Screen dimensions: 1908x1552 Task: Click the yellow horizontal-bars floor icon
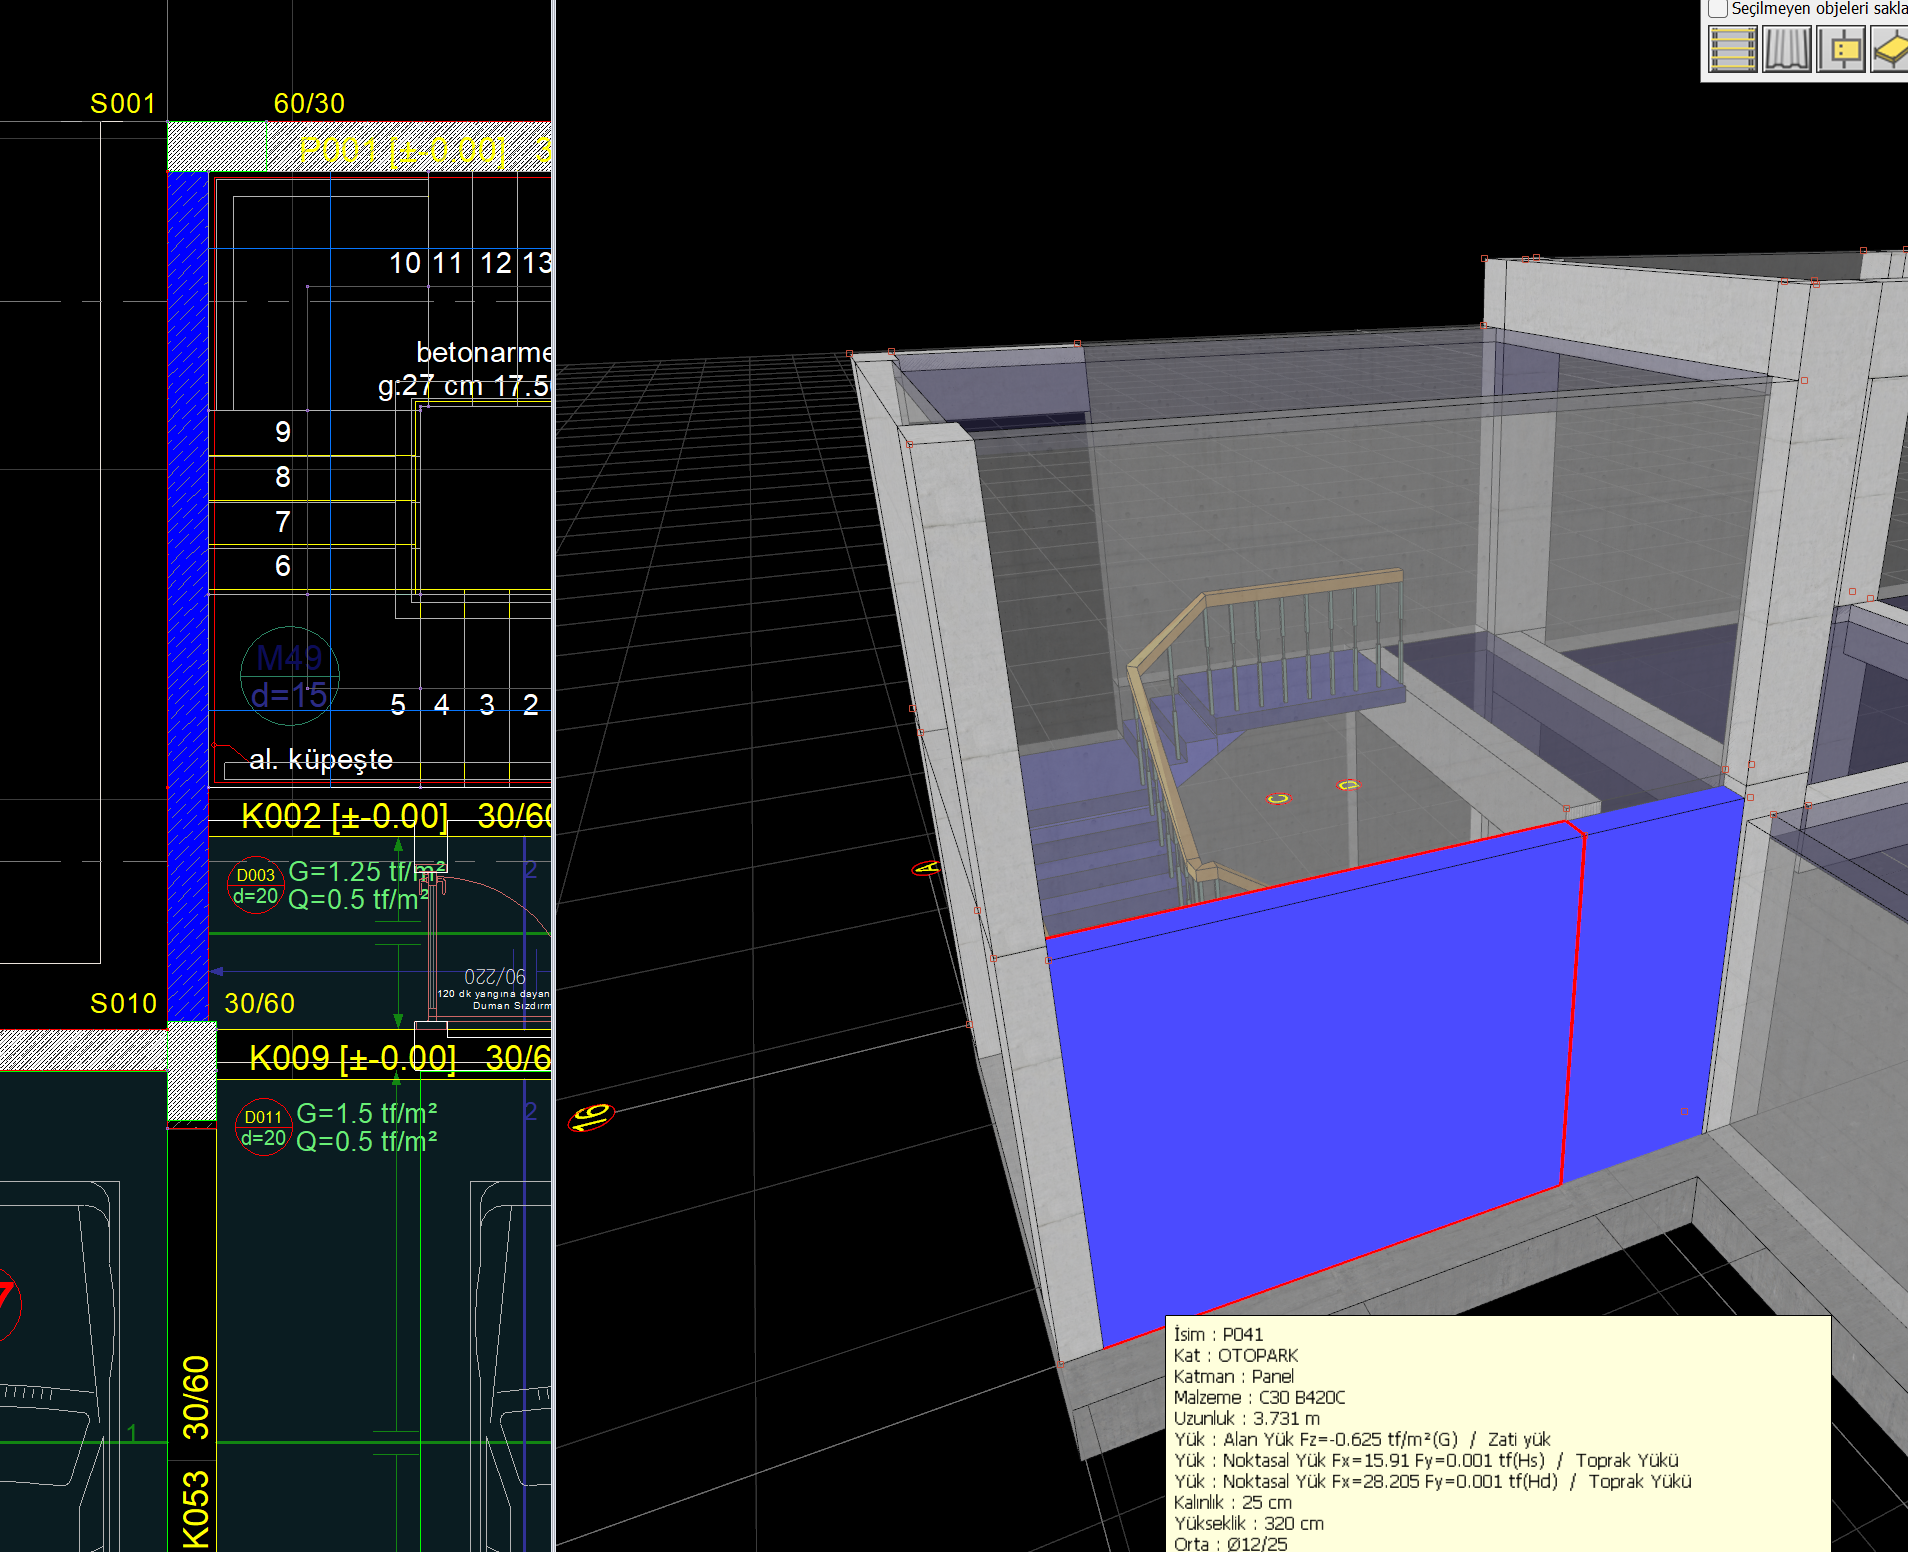(1732, 49)
